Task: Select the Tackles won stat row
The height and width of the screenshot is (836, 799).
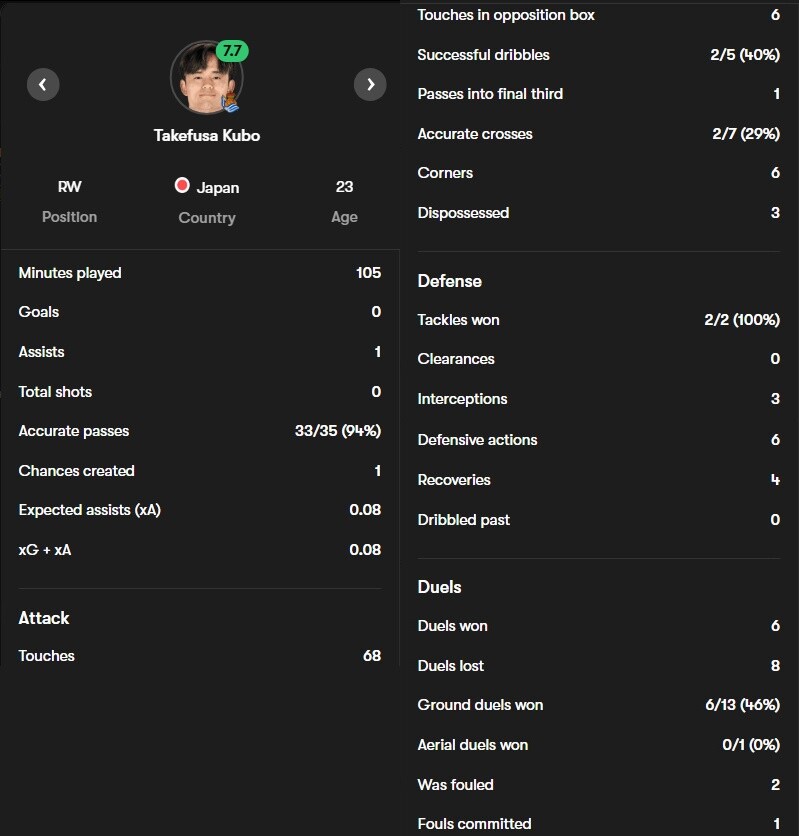Action: coord(599,320)
